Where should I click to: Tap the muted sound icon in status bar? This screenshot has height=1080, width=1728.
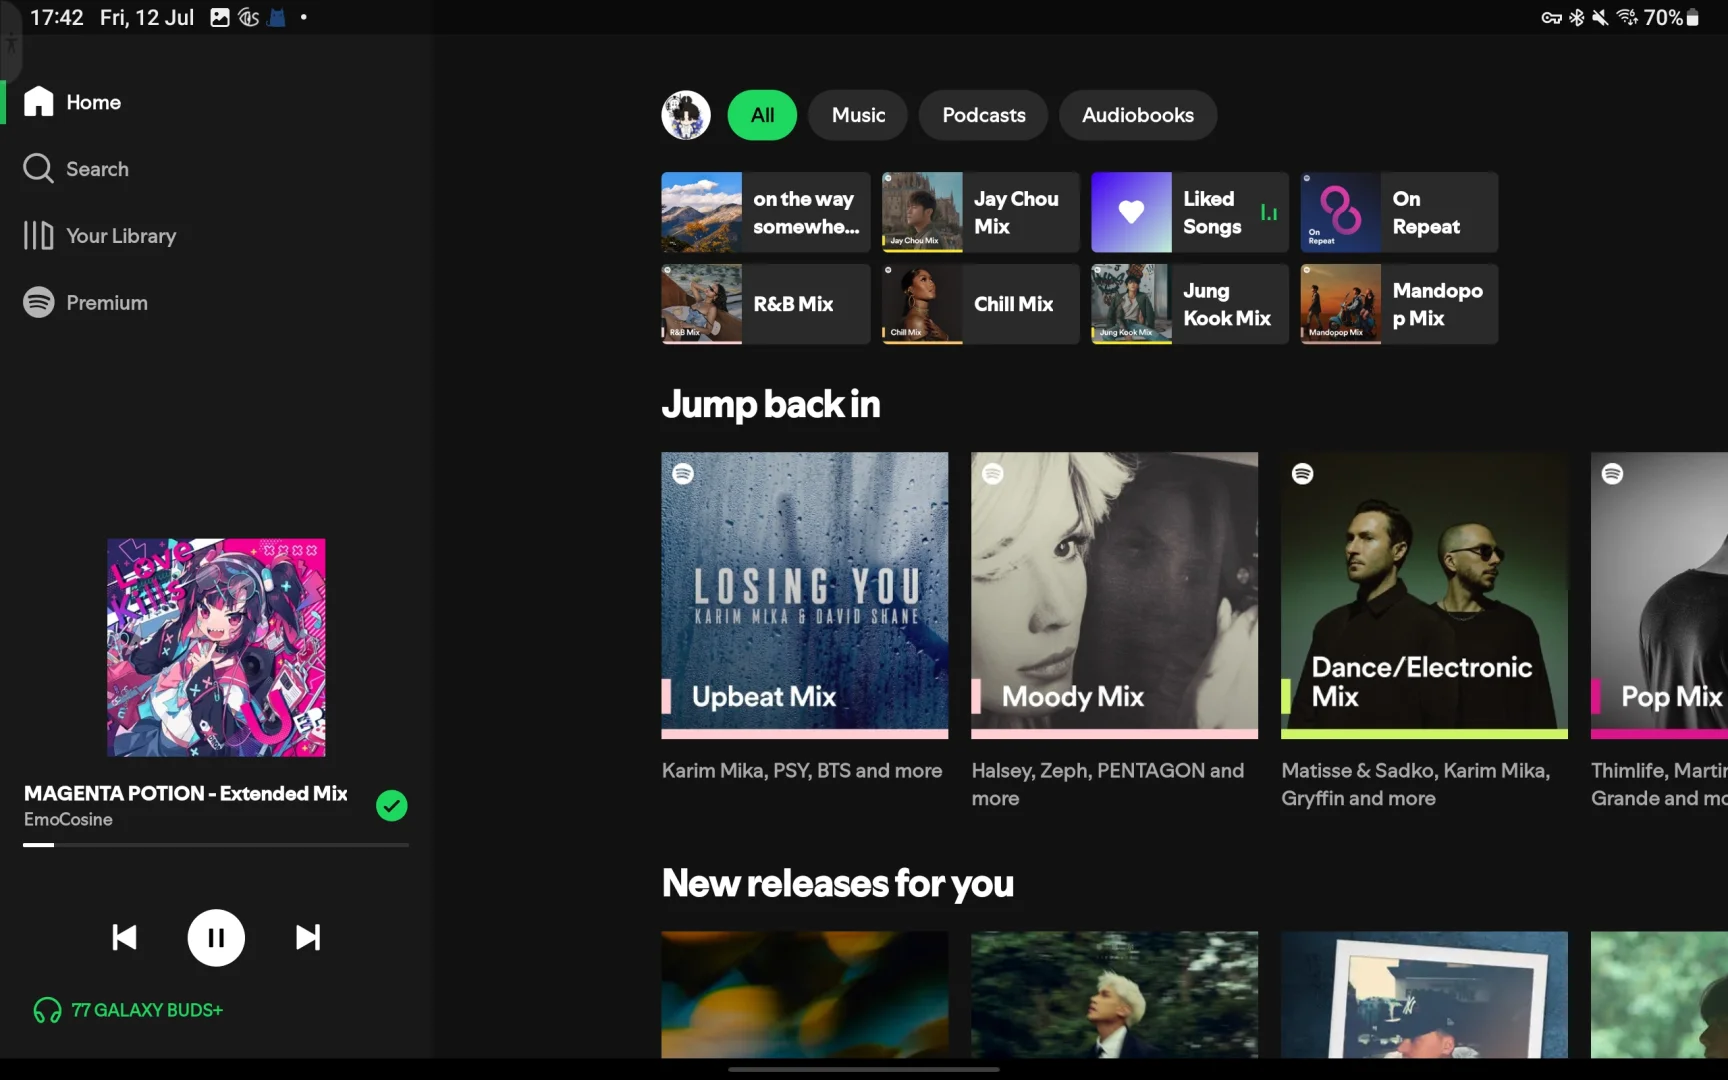(x=1601, y=17)
